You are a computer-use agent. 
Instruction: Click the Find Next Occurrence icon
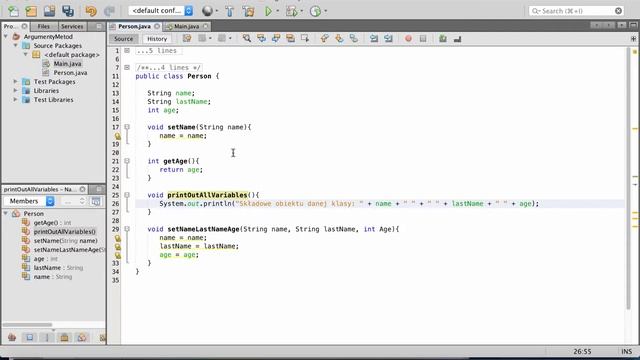276,38
